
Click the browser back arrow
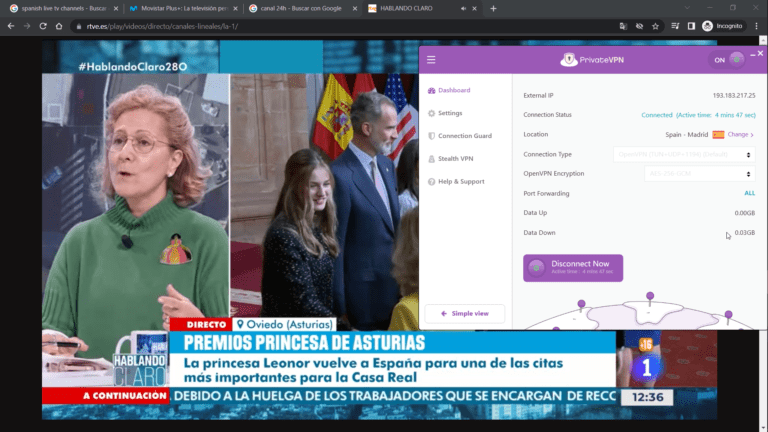(x=12, y=26)
